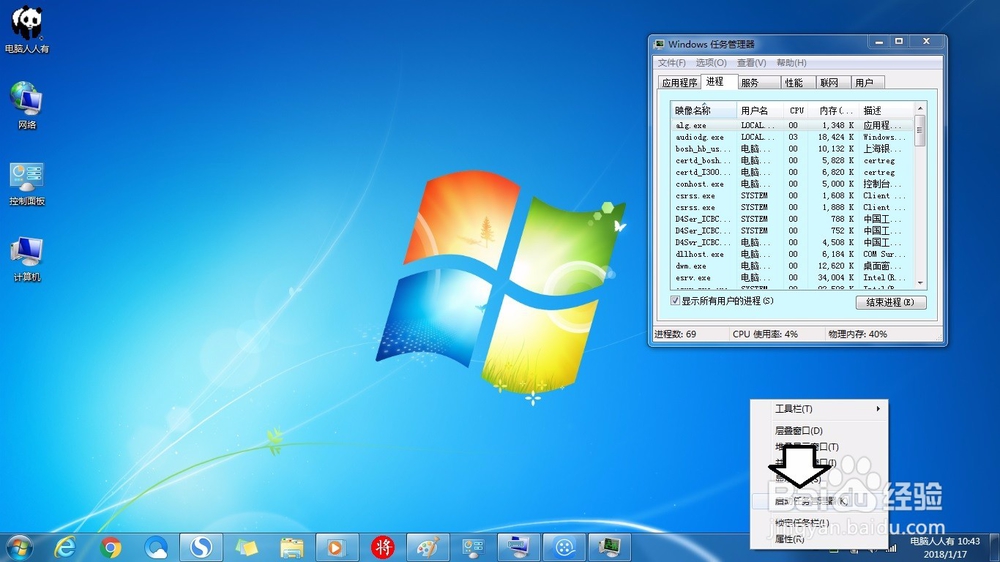1000x562 pixels.
Task: Expand the 工具栏(T) submenu arrow
Action: tap(878, 408)
